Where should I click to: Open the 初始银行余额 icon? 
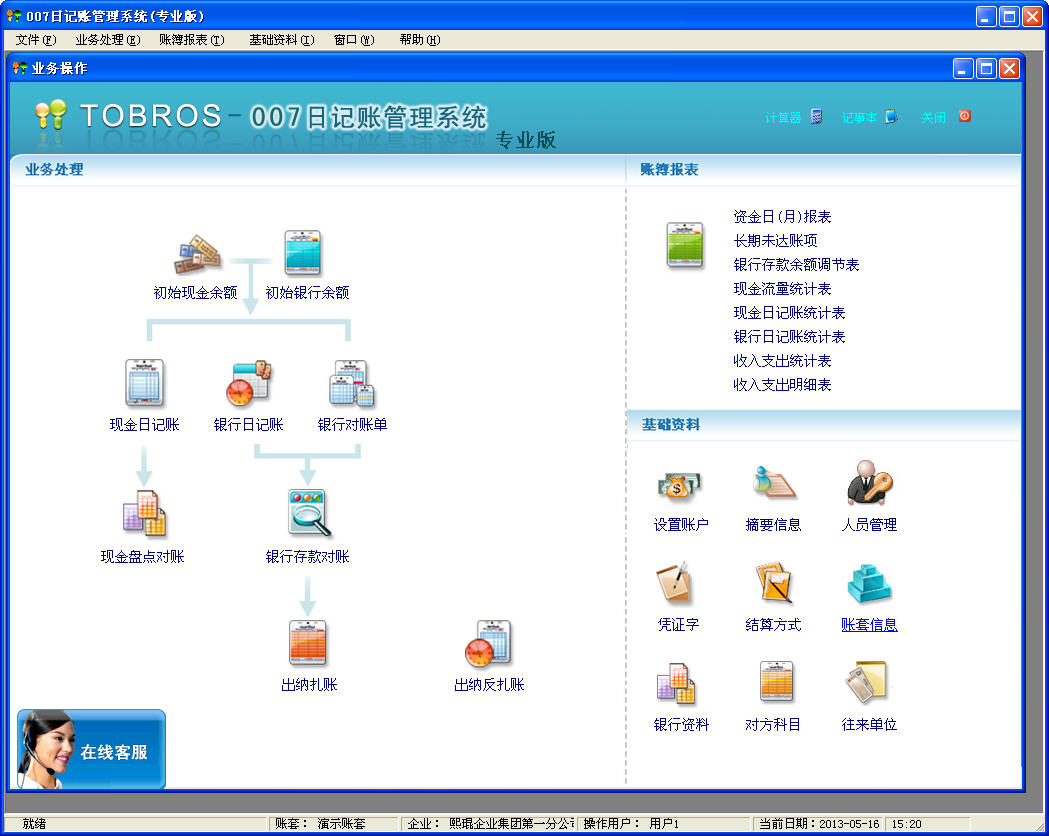click(x=303, y=253)
